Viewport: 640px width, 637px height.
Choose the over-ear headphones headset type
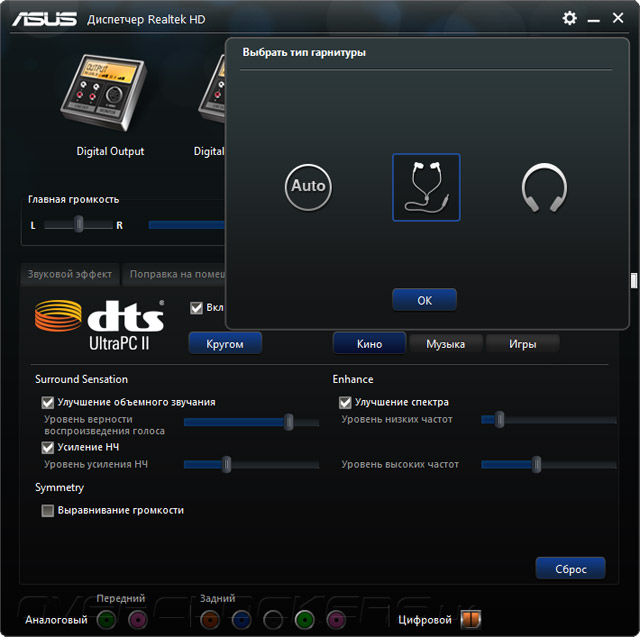(x=544, y=188)
